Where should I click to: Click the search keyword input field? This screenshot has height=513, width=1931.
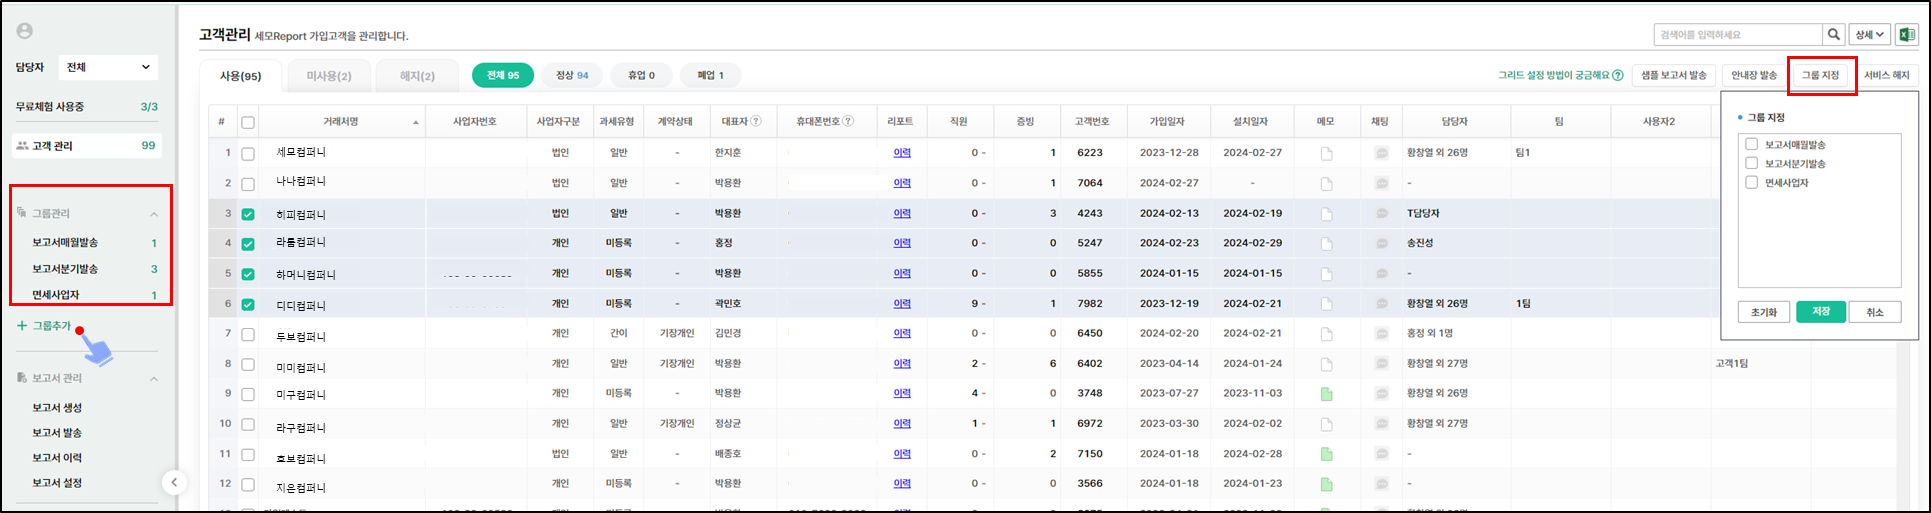[x=1735, y=35]
